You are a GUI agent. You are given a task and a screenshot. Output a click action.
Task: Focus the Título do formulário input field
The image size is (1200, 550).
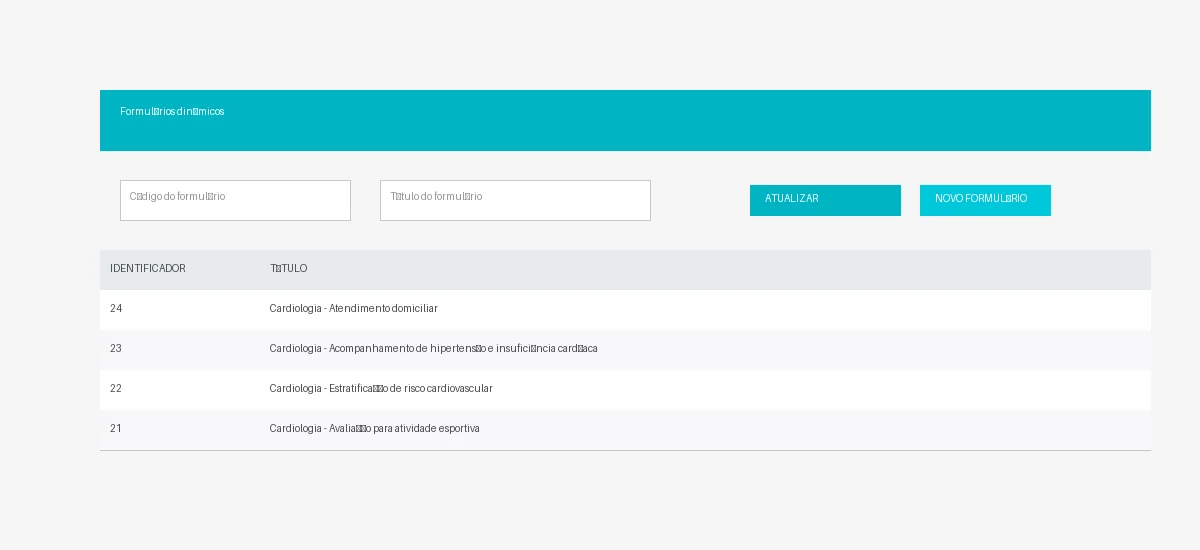point(515,200)
